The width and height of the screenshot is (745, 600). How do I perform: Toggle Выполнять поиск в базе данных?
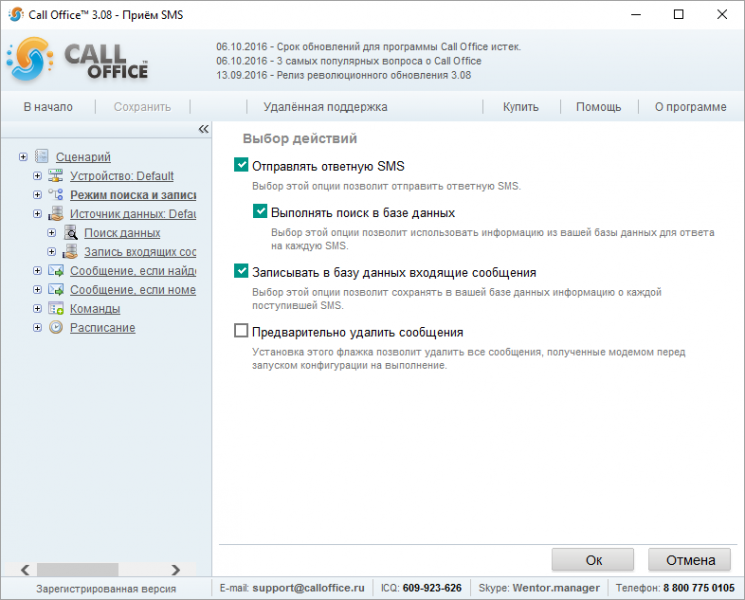tap(260, 211)
